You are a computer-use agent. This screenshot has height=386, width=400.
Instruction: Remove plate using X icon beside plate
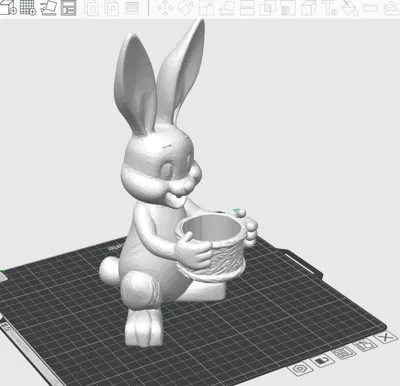pyautogui.click(x=385, y=337)
